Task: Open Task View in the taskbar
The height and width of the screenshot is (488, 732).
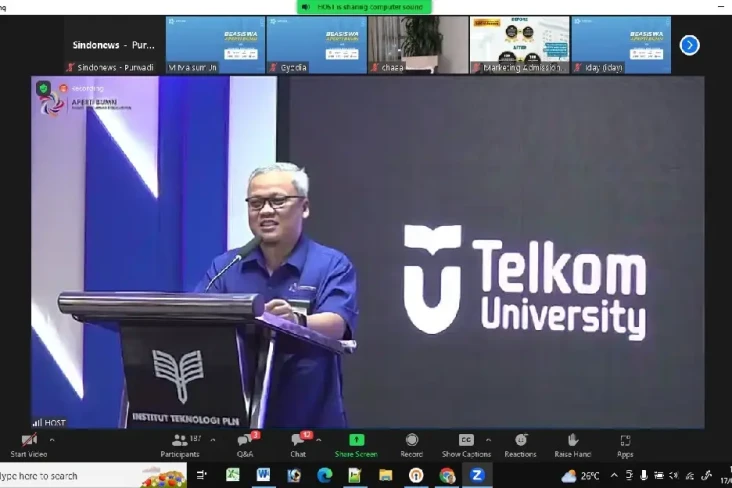Action: tap(202, 475)
